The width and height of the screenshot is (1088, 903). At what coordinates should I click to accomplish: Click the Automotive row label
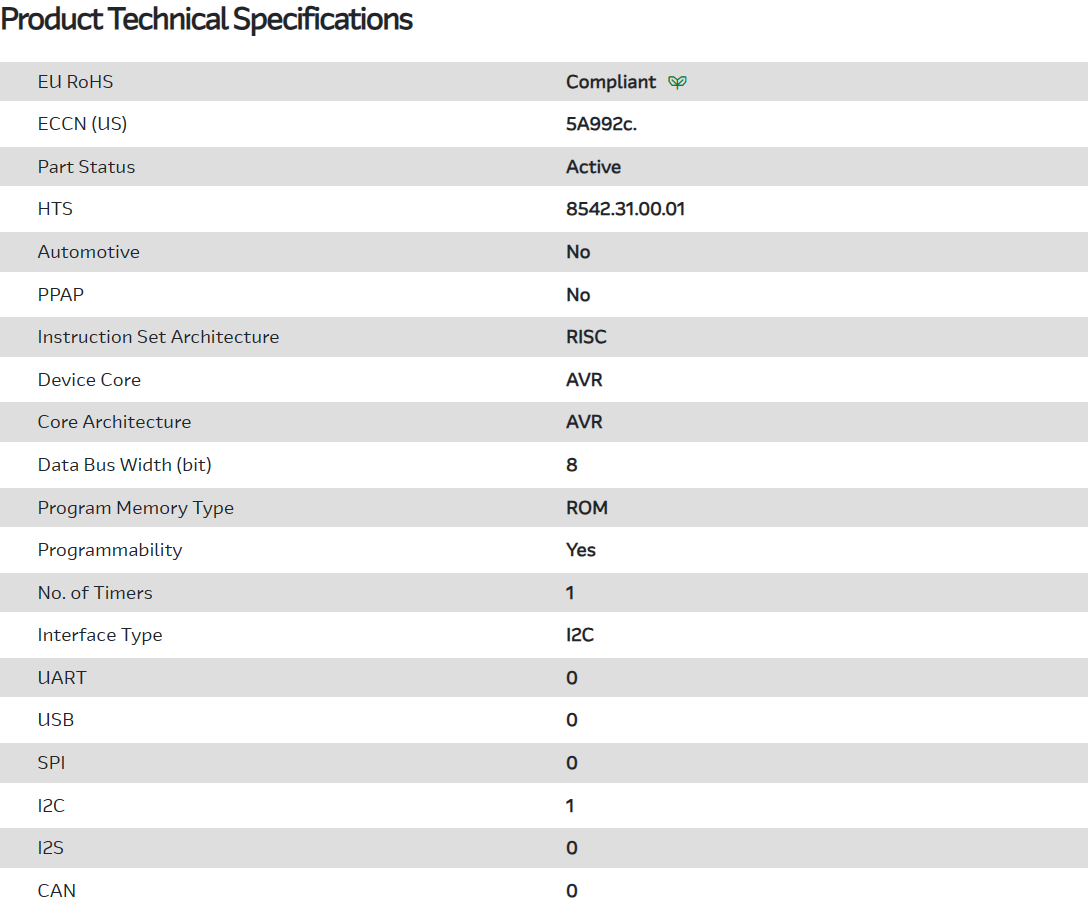pos(89,252)
